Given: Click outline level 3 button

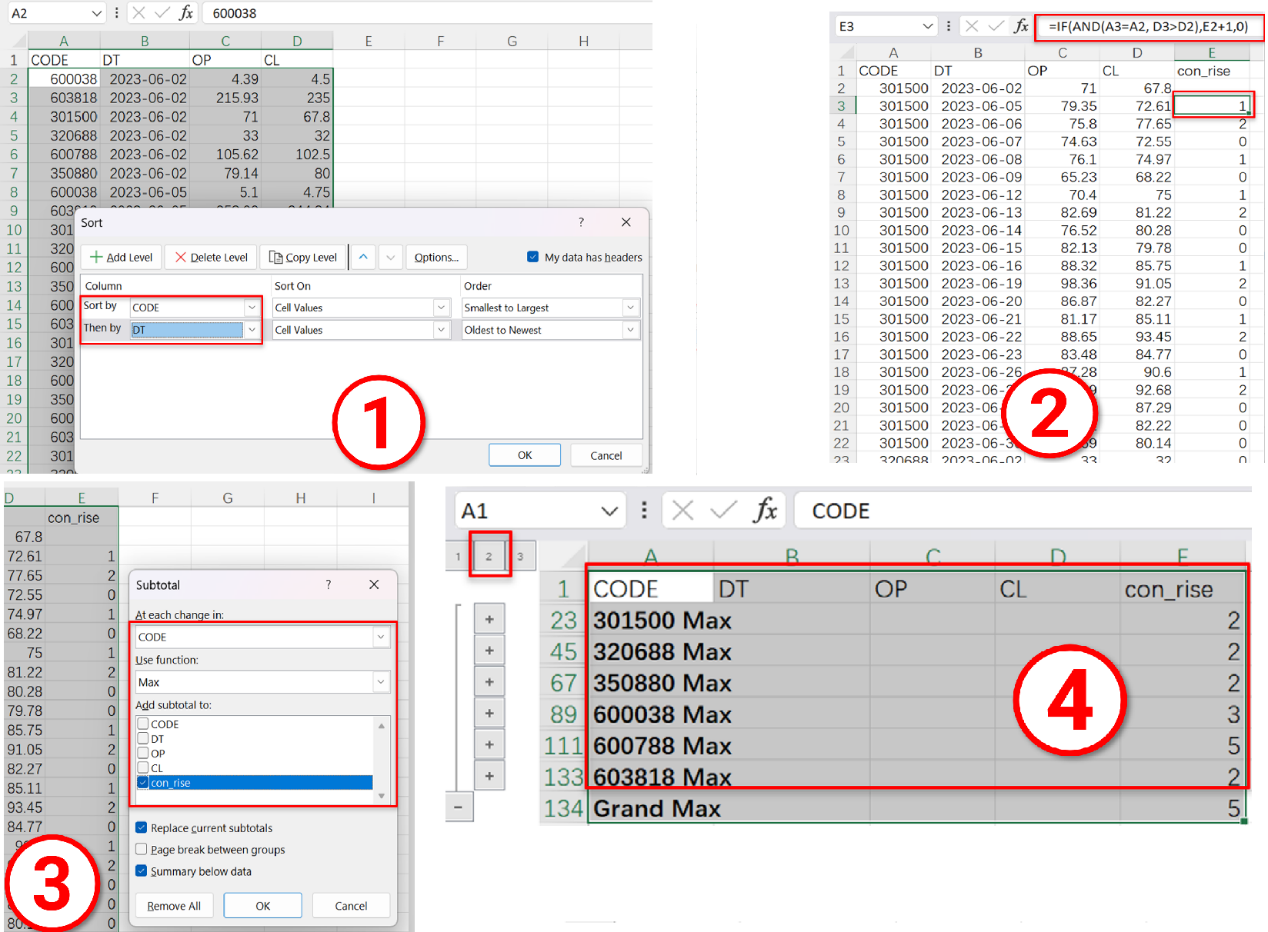Looking at the screenshot, I should click(x=519, y=557).
